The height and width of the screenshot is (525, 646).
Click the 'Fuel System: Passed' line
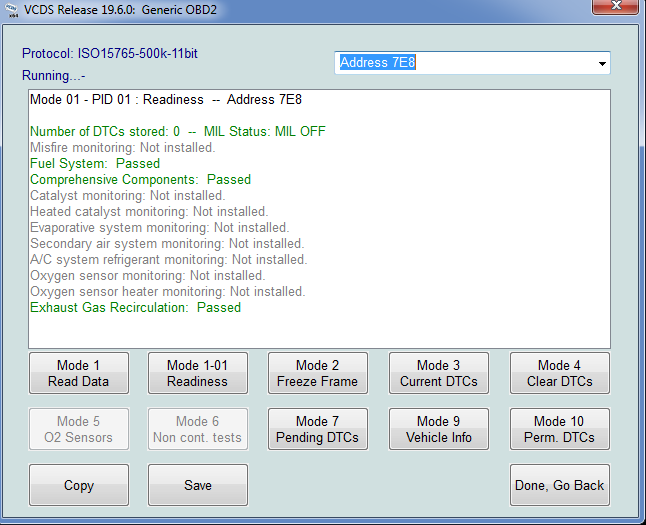(95, 164)
